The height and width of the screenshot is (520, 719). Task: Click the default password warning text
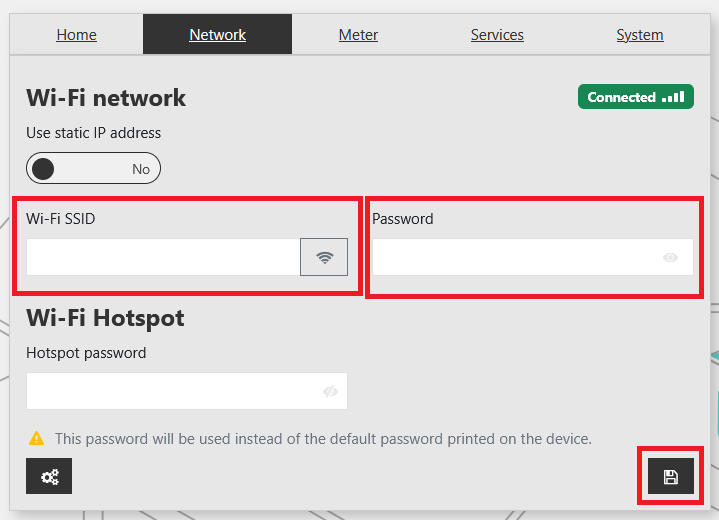323,439
